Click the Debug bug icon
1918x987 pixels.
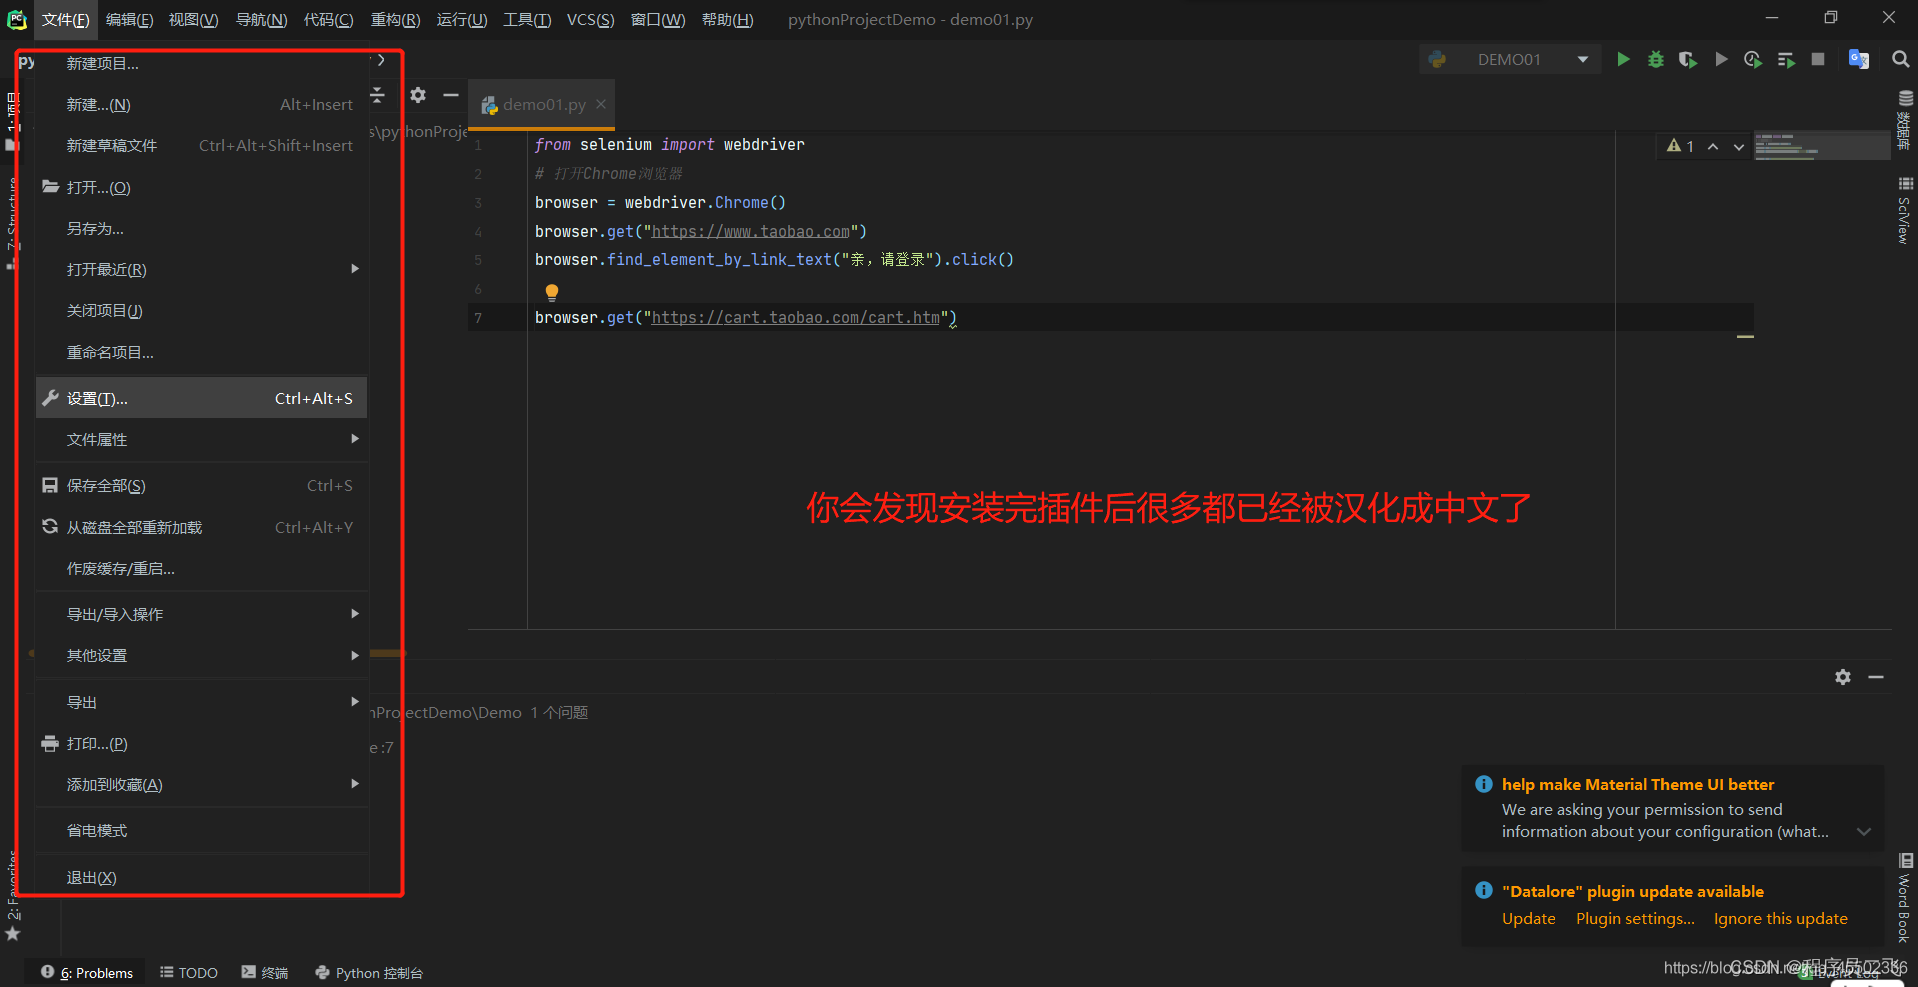(1656, 60)
